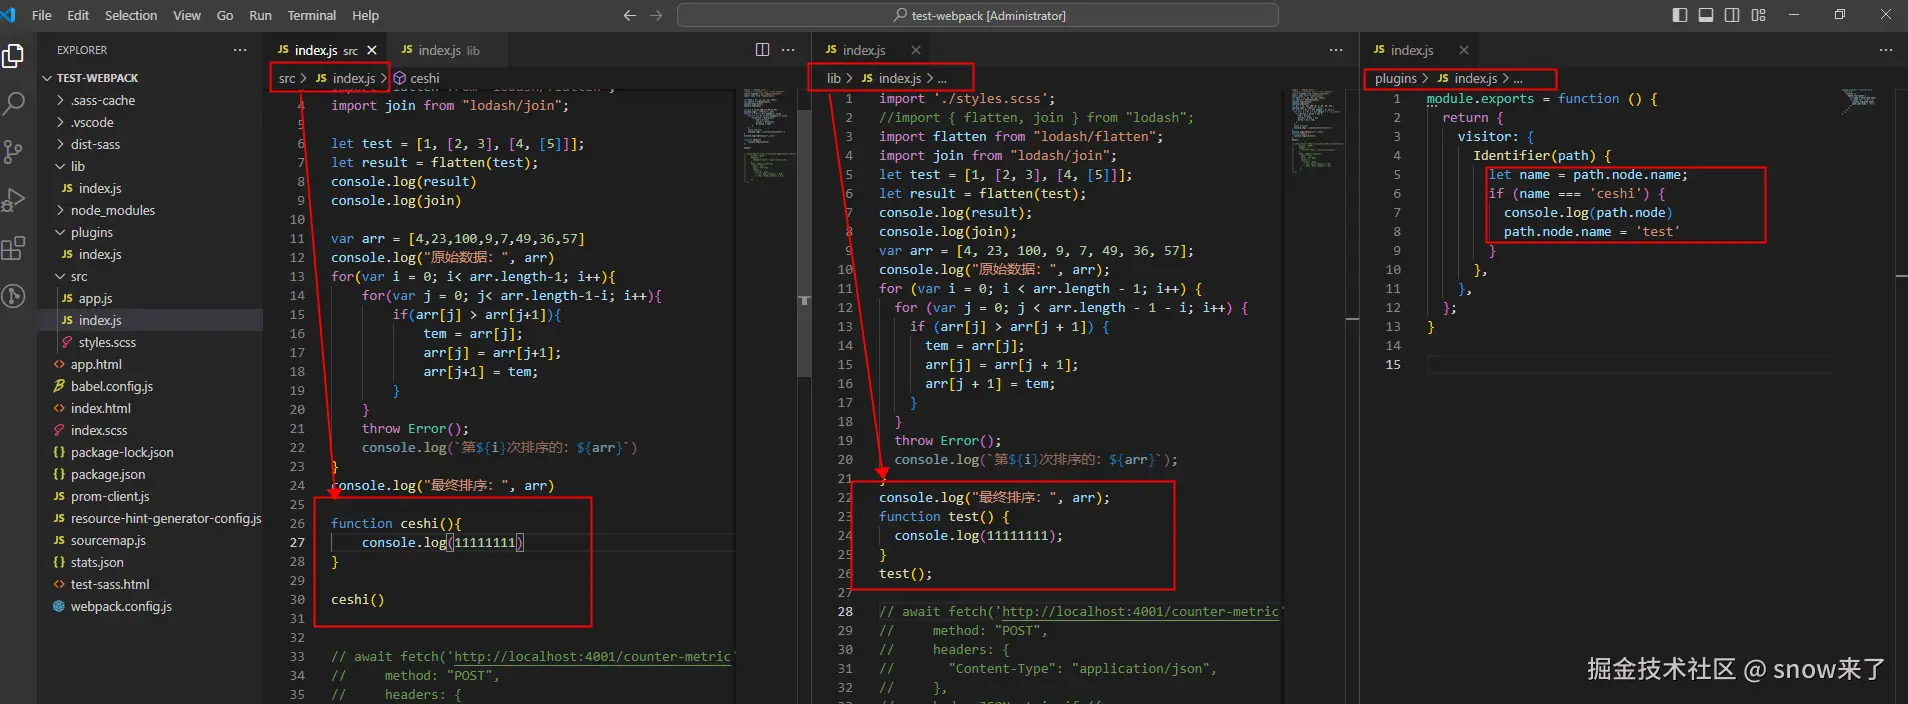
Task: Toggle the bottom panel layout icon
Action: click(x=1706, y=15)
